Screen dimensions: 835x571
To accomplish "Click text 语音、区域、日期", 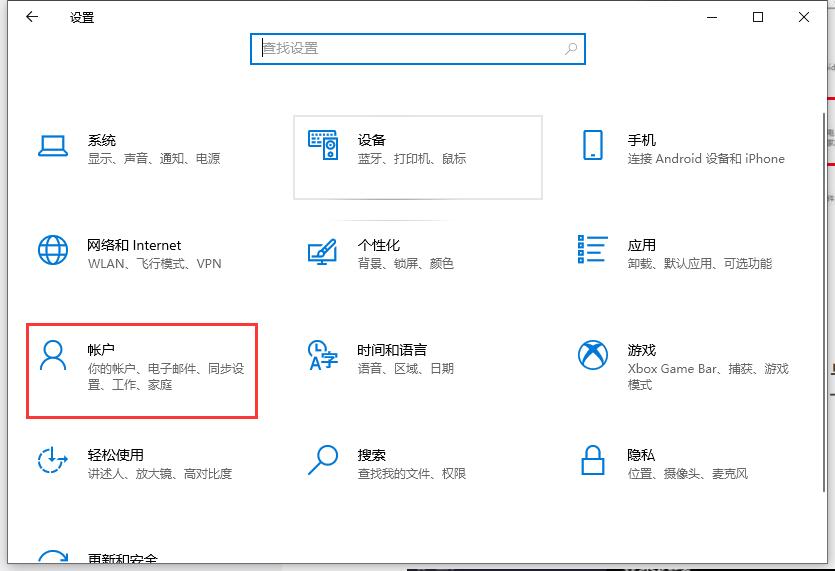I will 405,369.
